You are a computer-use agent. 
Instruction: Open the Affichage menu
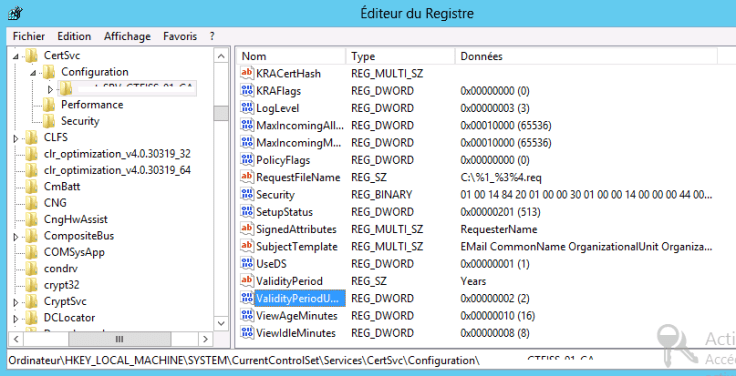127,36
